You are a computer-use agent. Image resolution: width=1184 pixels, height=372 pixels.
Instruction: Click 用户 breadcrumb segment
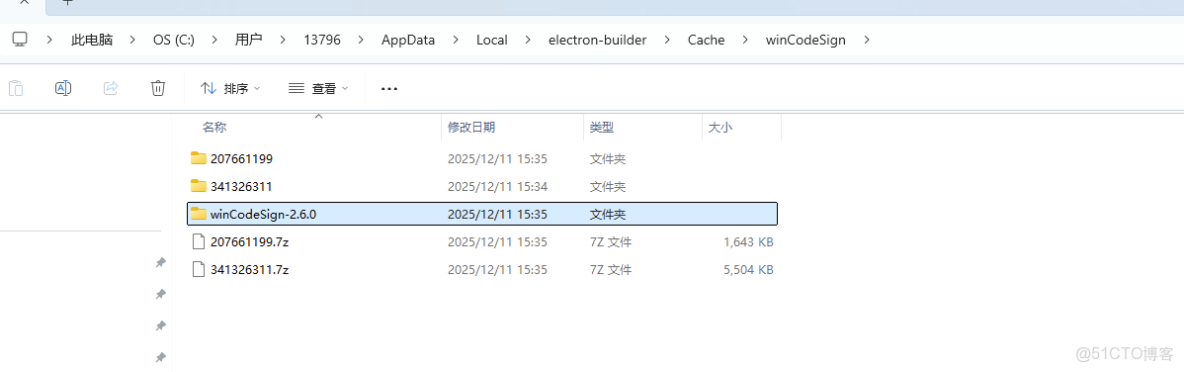pyautogui.click(x=248, y=40)
